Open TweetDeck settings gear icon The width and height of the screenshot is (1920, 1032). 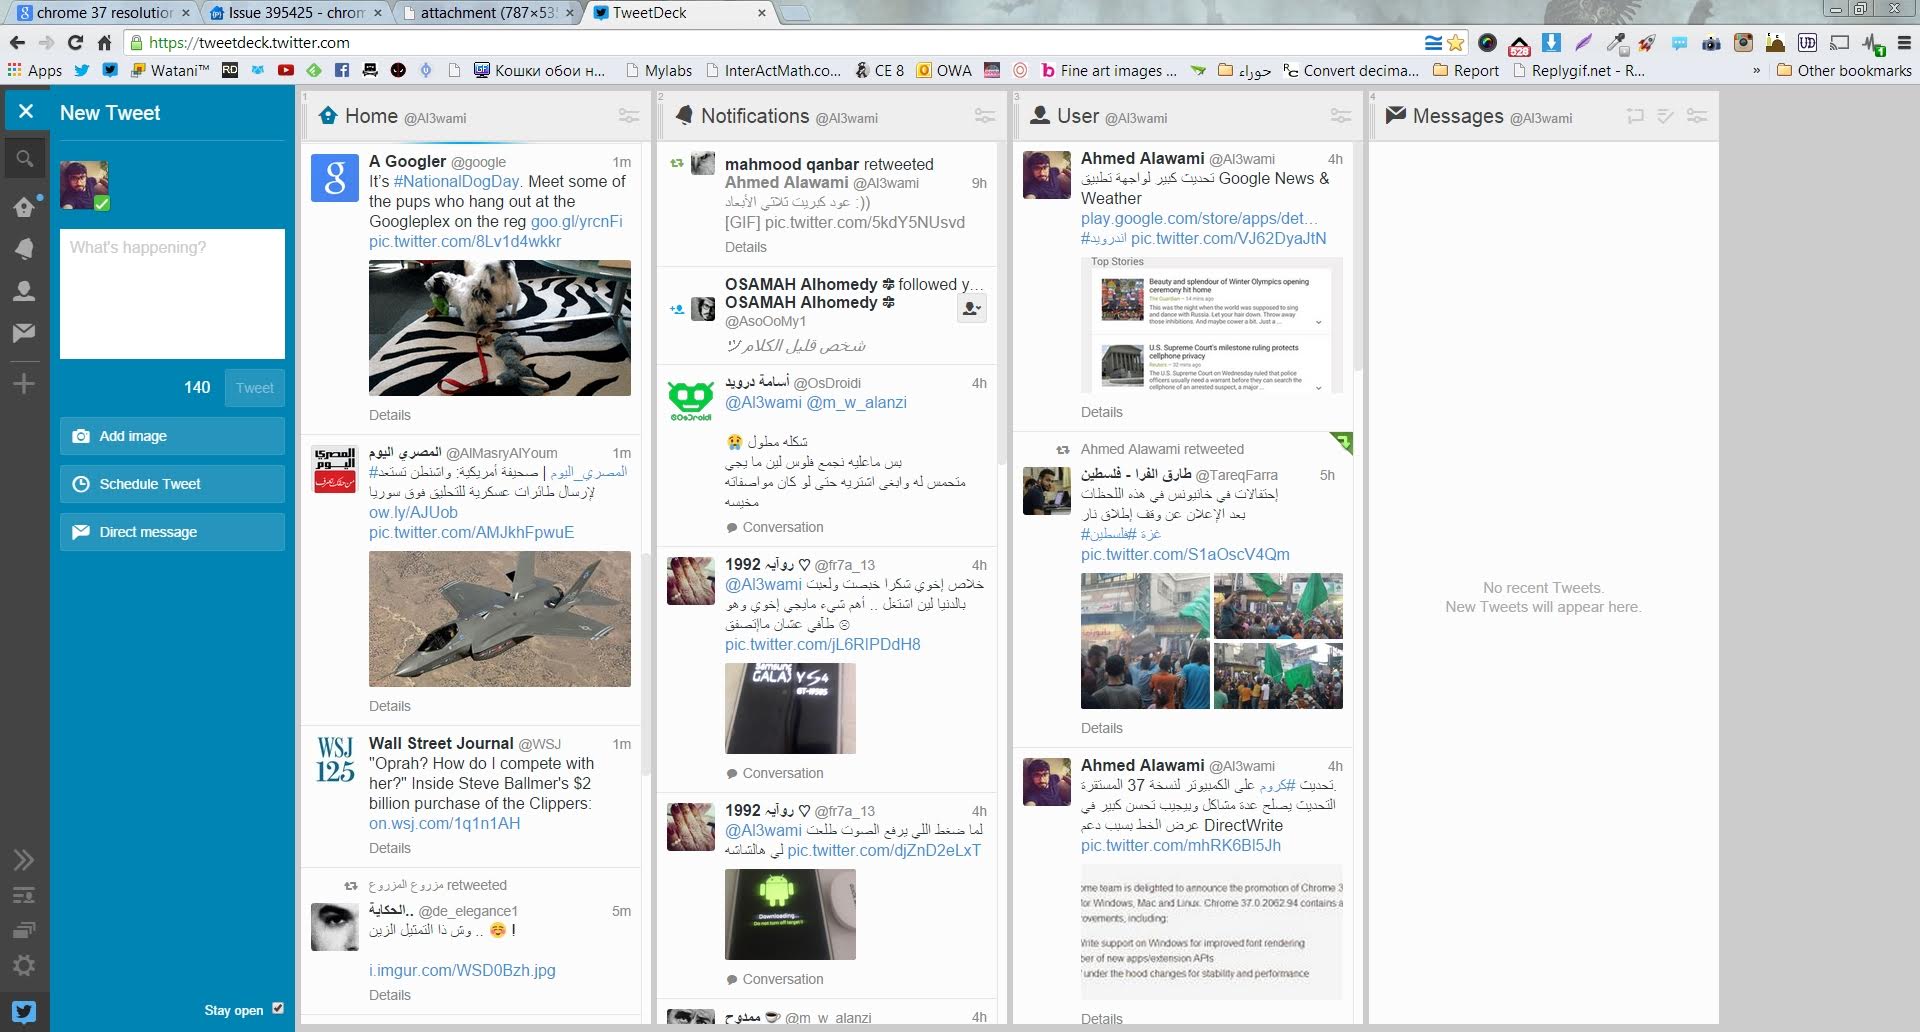click(25, 965)
